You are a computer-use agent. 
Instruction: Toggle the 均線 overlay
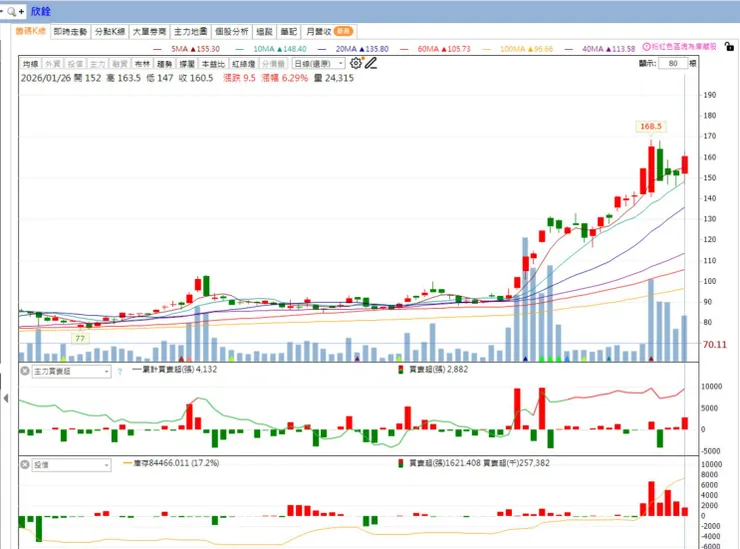click(30, 64)
